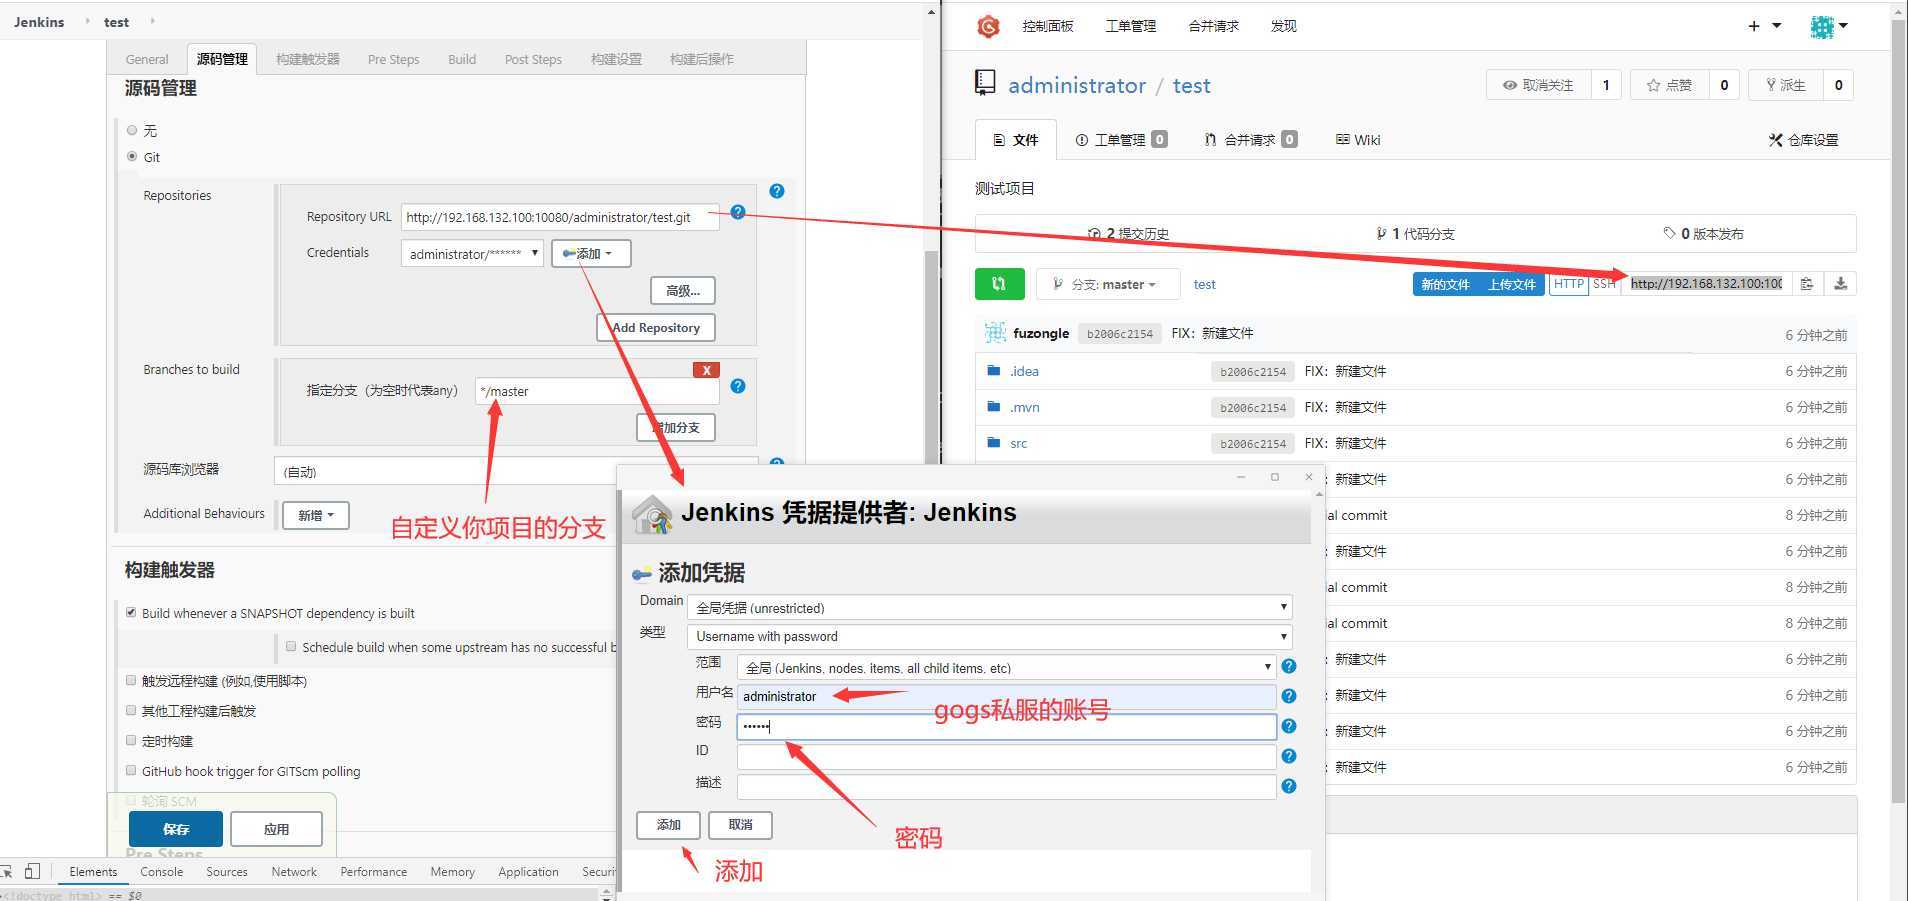The height and width of the screenshot is (901, 1908).
Task: Switch to the Pre Steps tab
Action: coord(394,59)
